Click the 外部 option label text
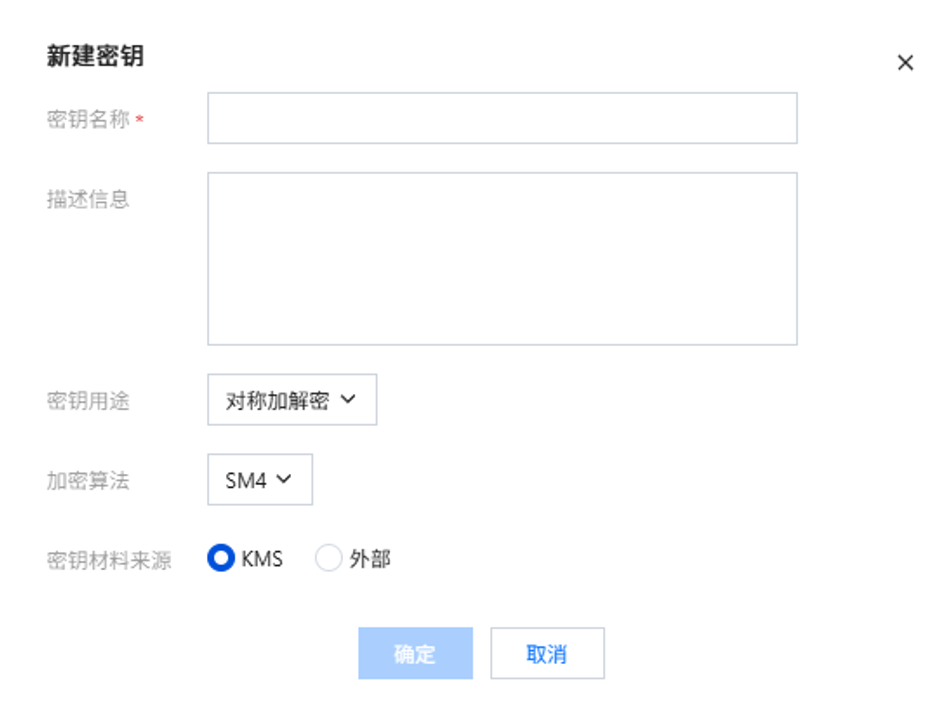The width and height of the screenshot is (930, 704). point(370,559)
